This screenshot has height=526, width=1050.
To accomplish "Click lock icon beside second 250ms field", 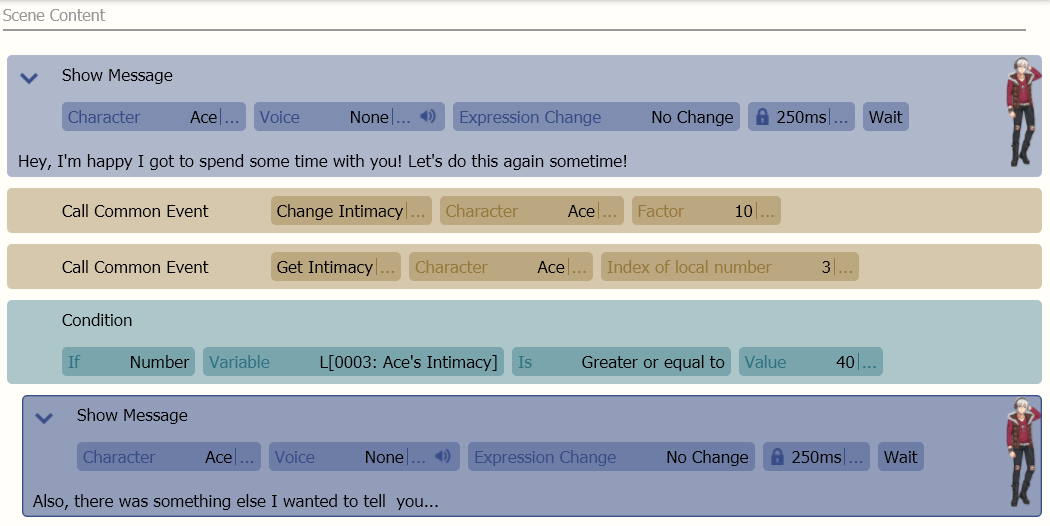I will click(777, 456).
